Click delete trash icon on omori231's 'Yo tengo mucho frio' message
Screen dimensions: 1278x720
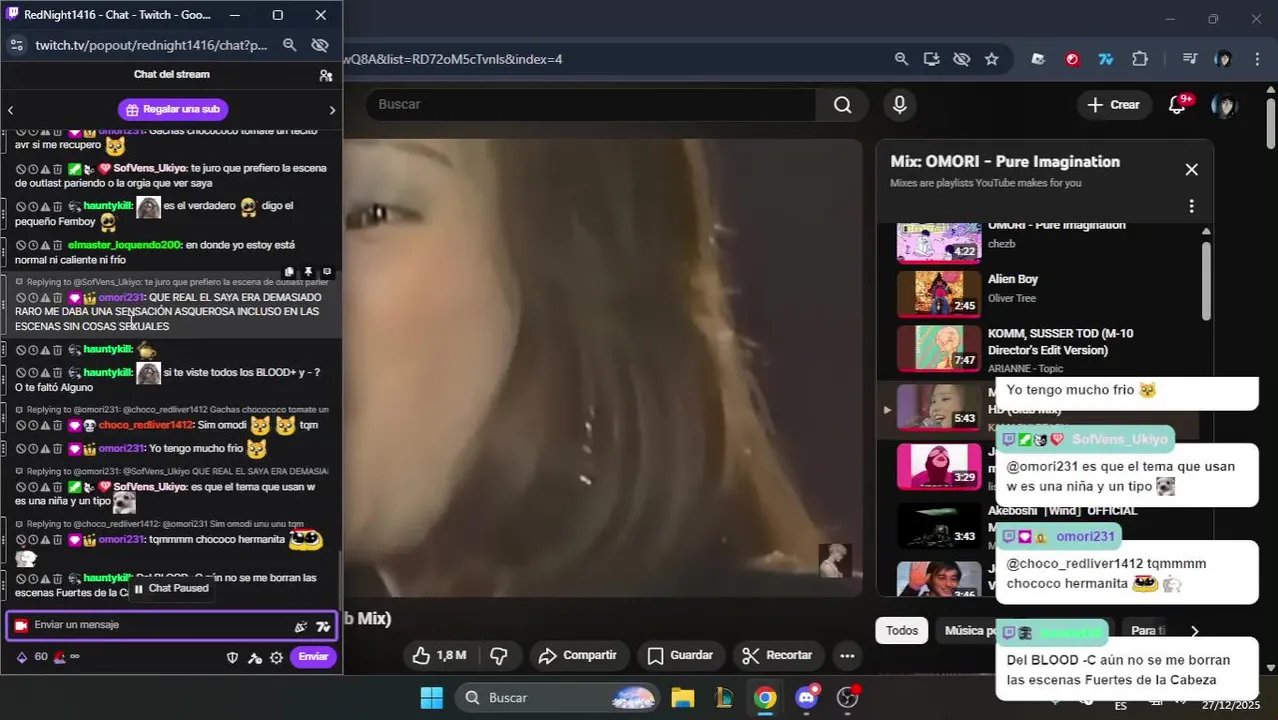point(57,449)
